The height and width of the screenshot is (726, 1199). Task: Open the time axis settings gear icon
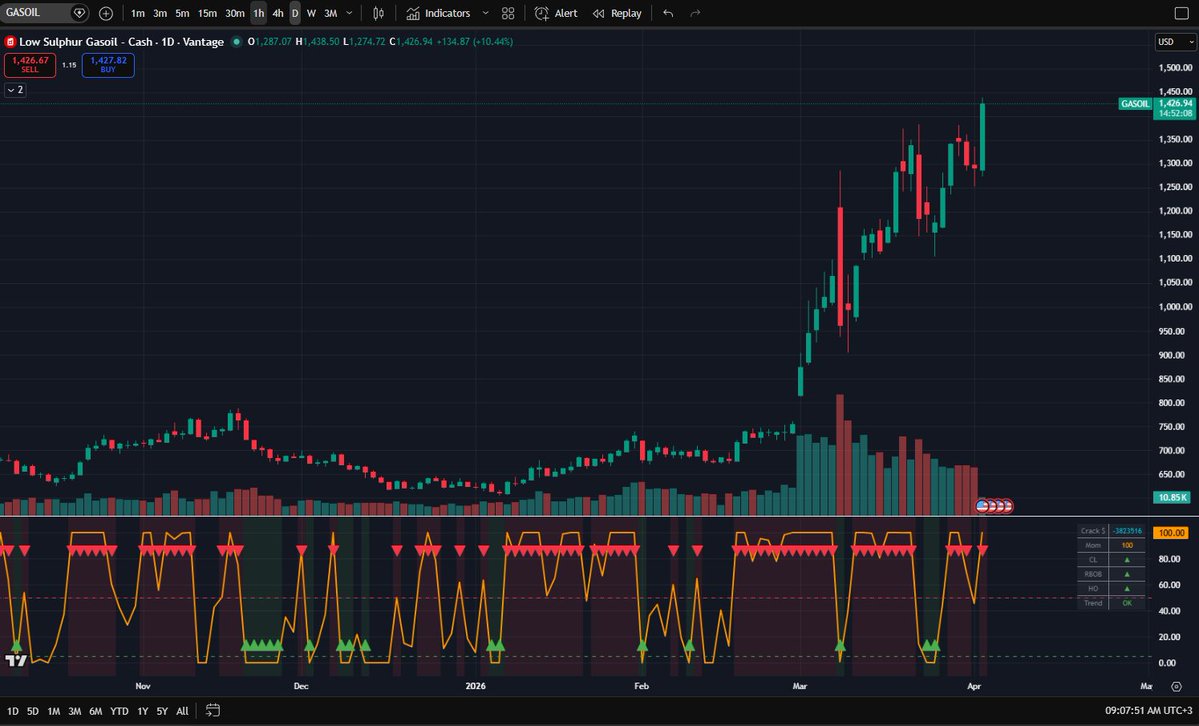click(x=1177, y=686)
